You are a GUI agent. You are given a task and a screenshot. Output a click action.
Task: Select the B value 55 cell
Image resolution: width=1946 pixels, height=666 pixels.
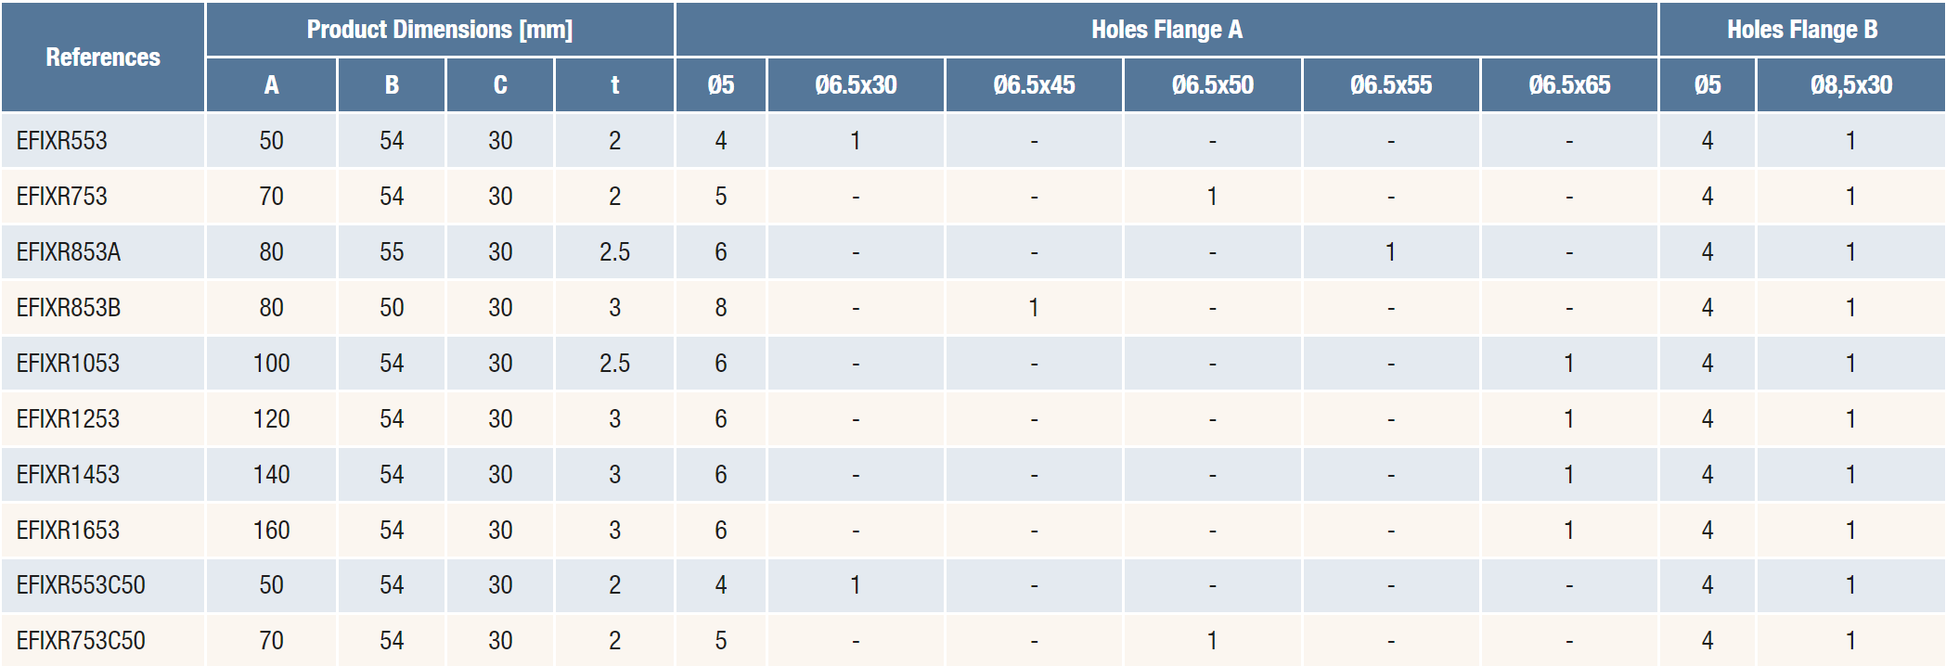tap(391, 252)
